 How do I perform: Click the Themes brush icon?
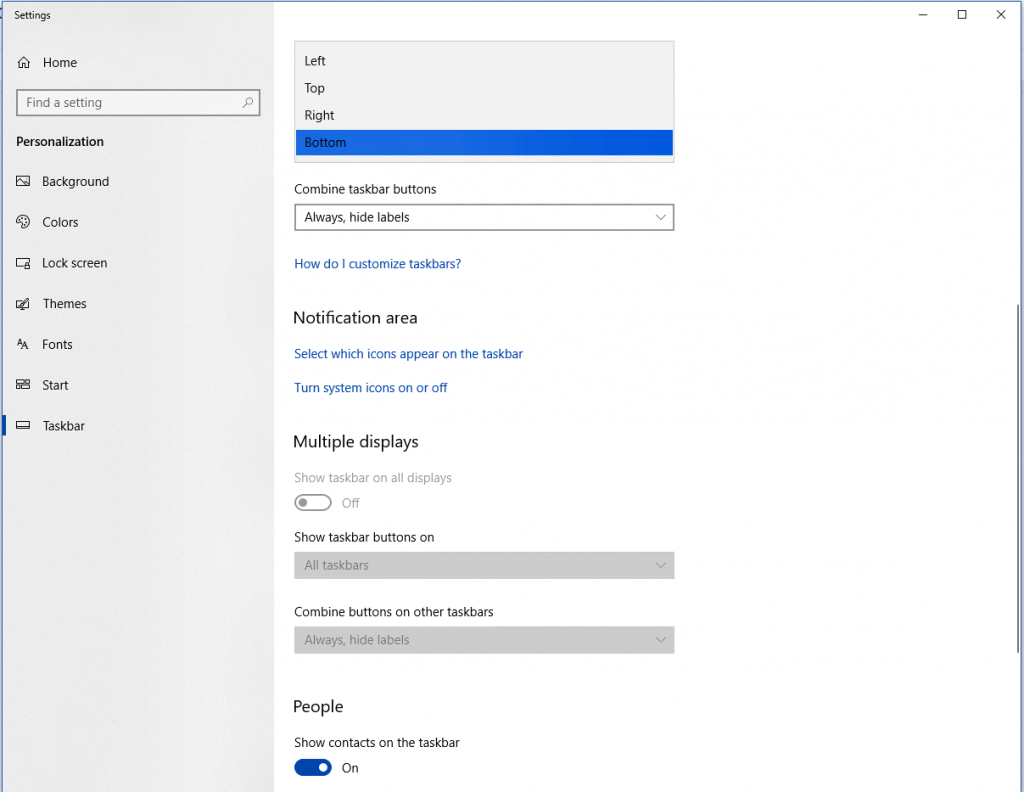pyautogui.click(x=23, y=304)
